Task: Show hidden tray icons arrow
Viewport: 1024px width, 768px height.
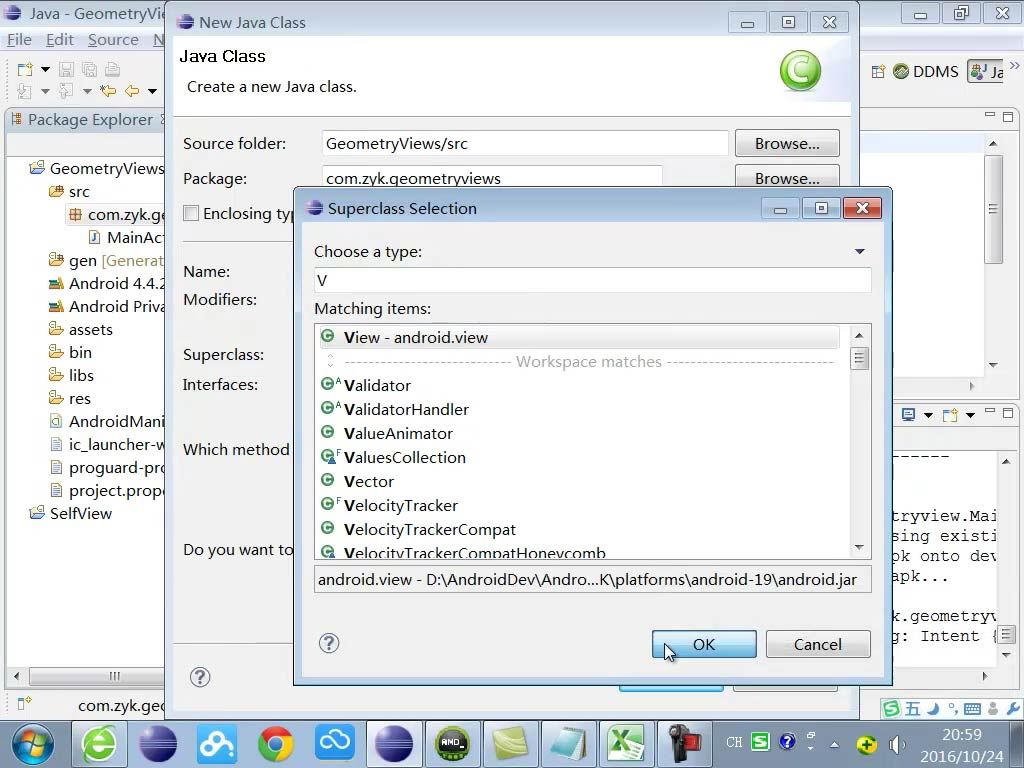Action: [834, 744]
